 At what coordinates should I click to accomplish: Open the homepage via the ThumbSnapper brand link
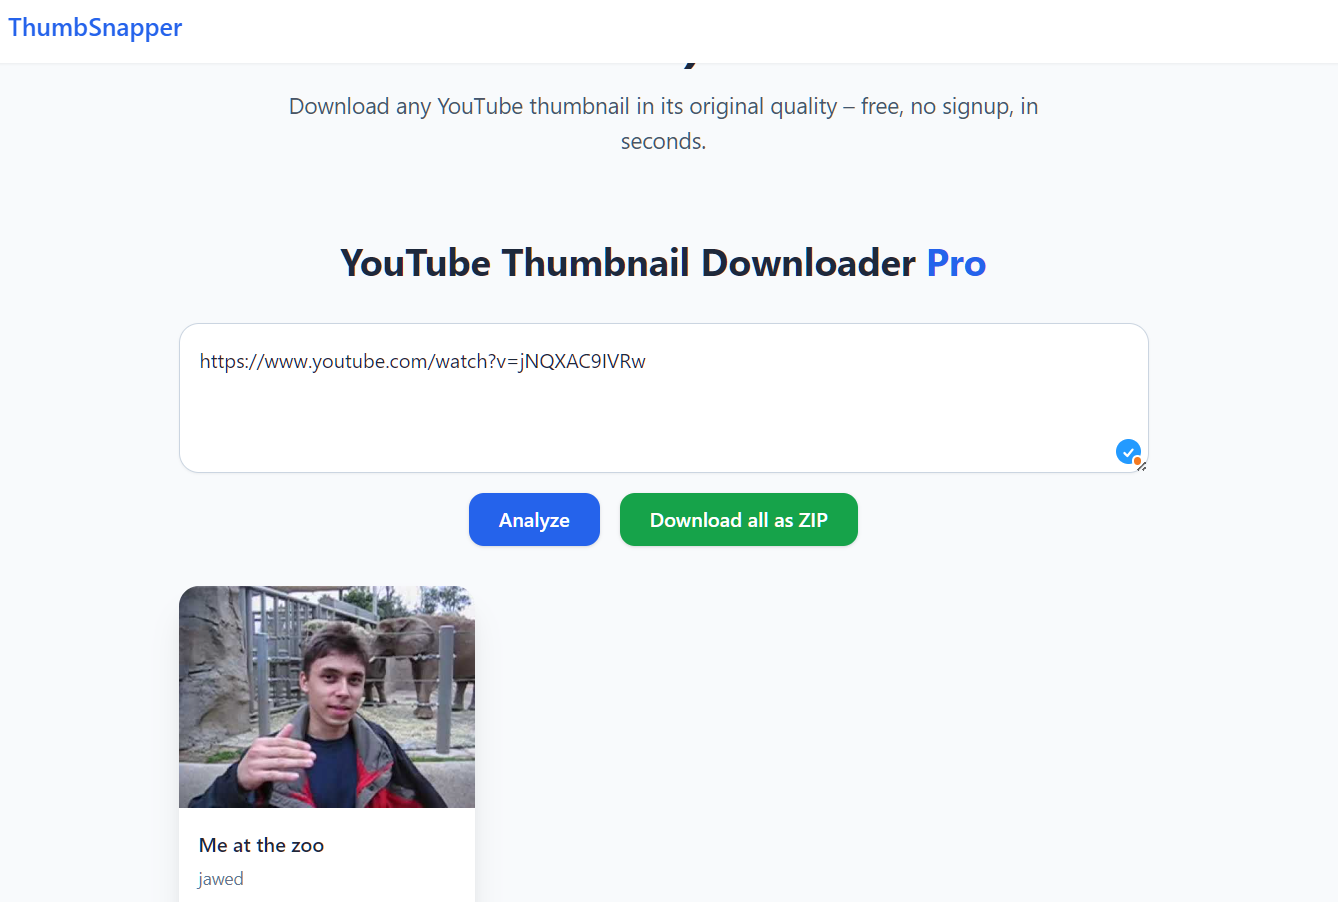pyautogui.click(x=94, y=27)
